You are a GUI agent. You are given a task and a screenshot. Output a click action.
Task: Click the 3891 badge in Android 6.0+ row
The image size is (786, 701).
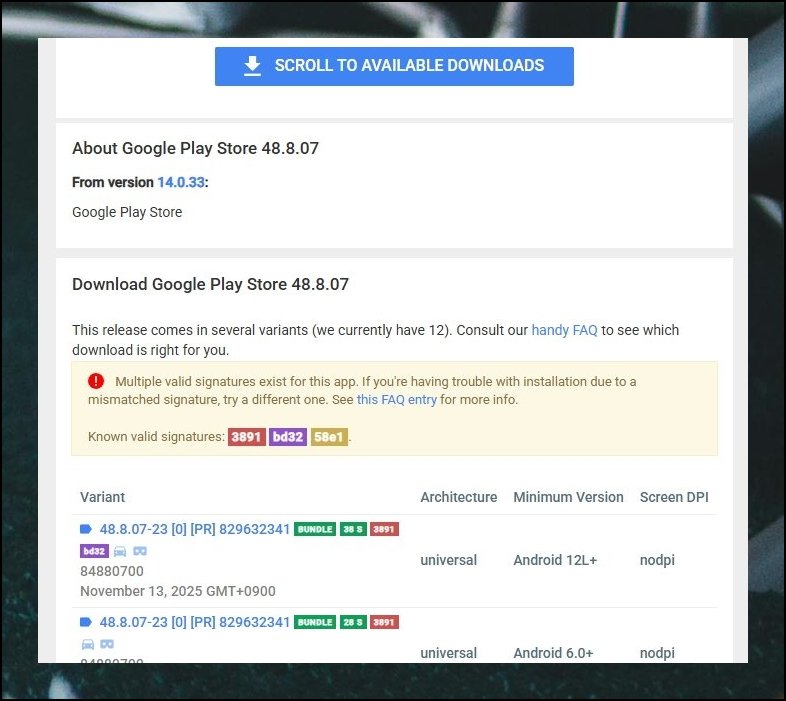[x=384, y=622]
